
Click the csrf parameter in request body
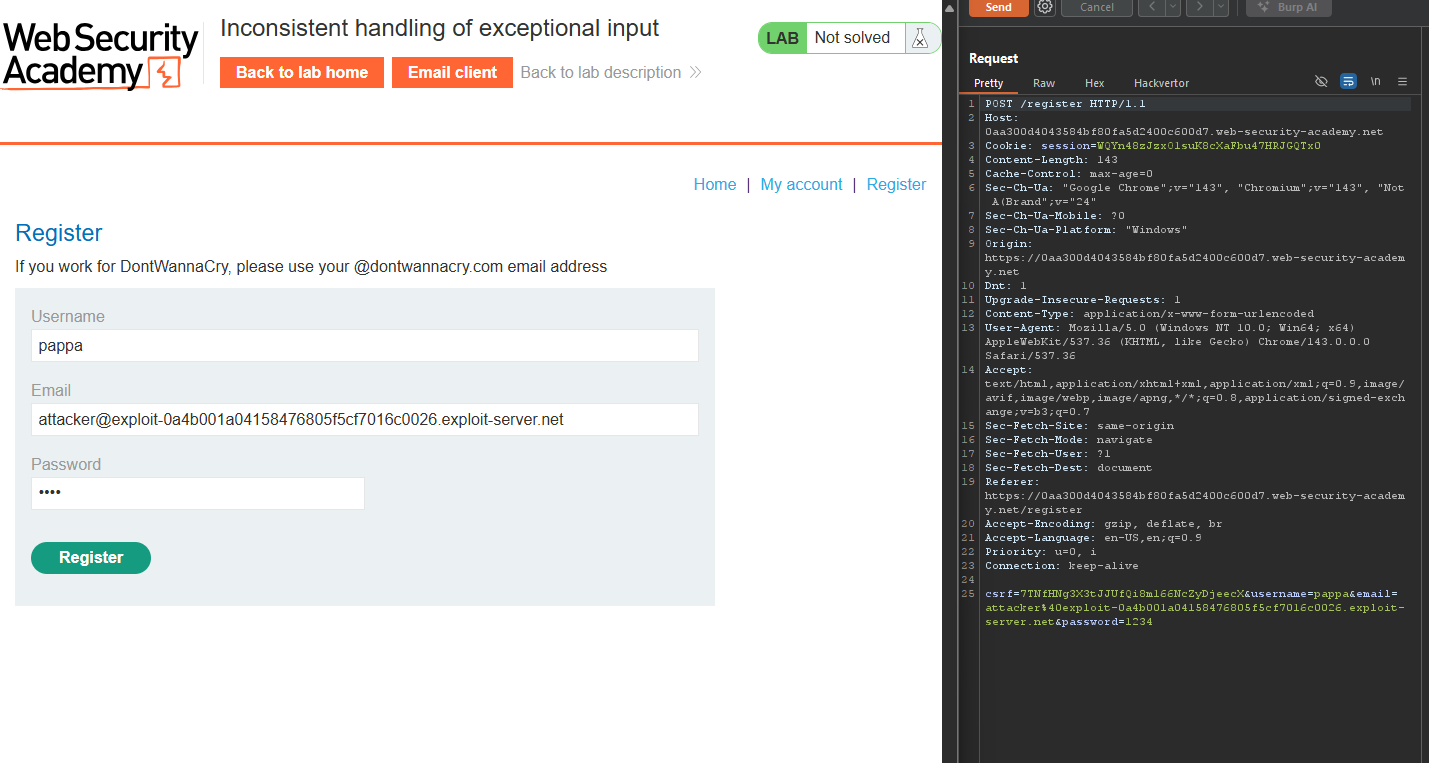[x=1113, y=594]
